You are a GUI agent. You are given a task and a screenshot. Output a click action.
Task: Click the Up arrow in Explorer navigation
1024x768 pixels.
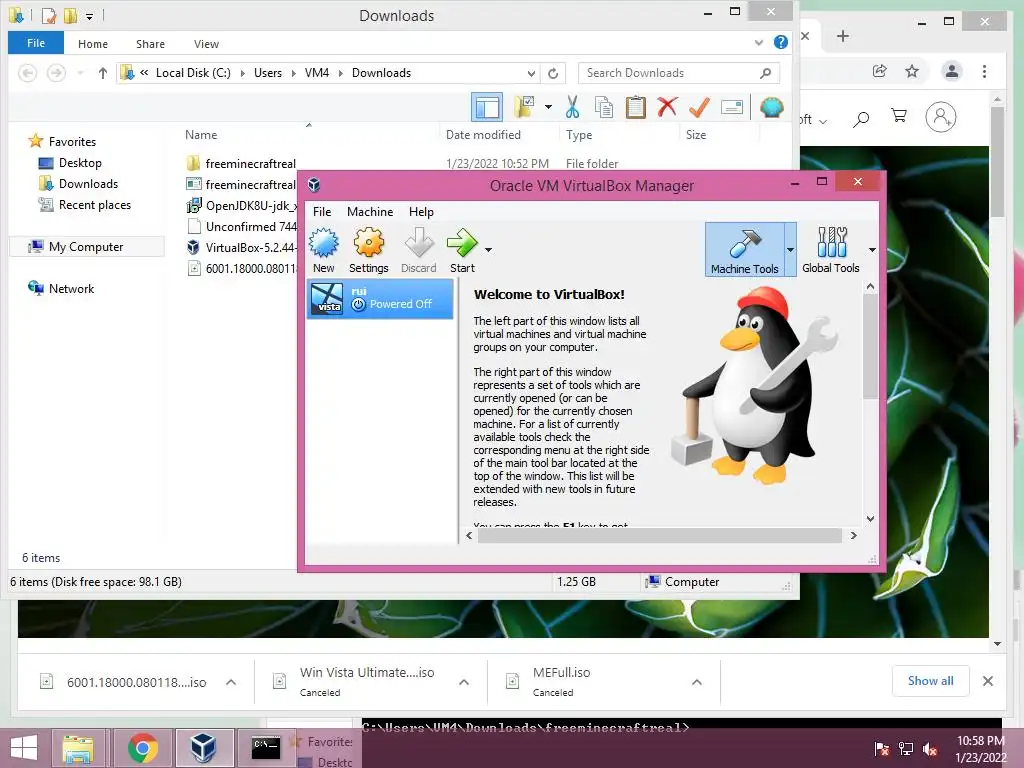coord(103,73)
